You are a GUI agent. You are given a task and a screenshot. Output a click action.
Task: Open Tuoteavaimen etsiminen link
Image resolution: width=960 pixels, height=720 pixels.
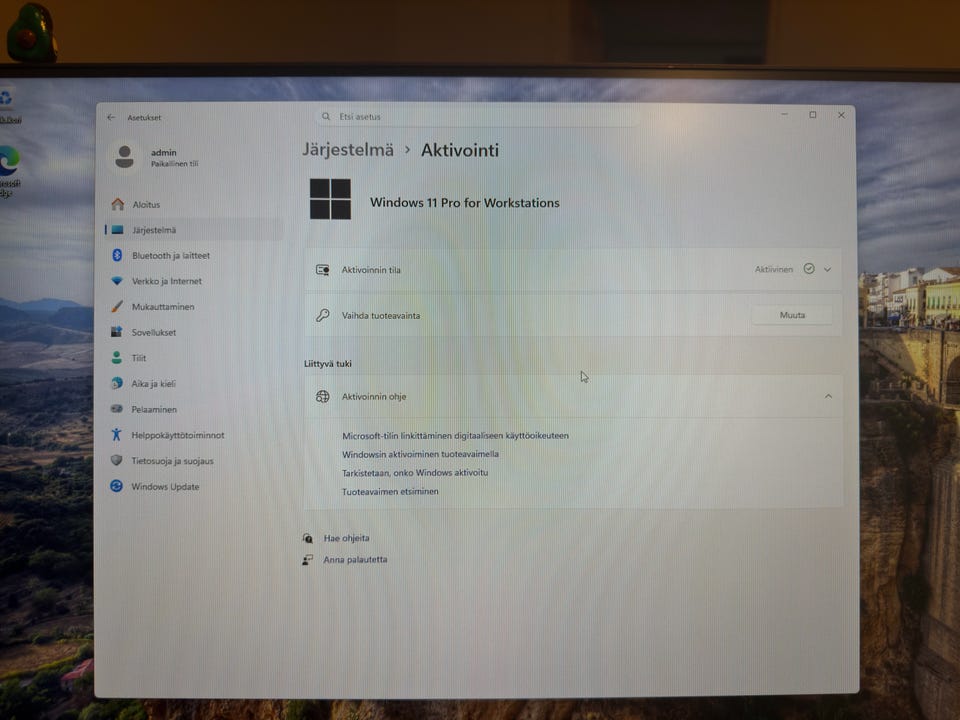tap(390, 492)
